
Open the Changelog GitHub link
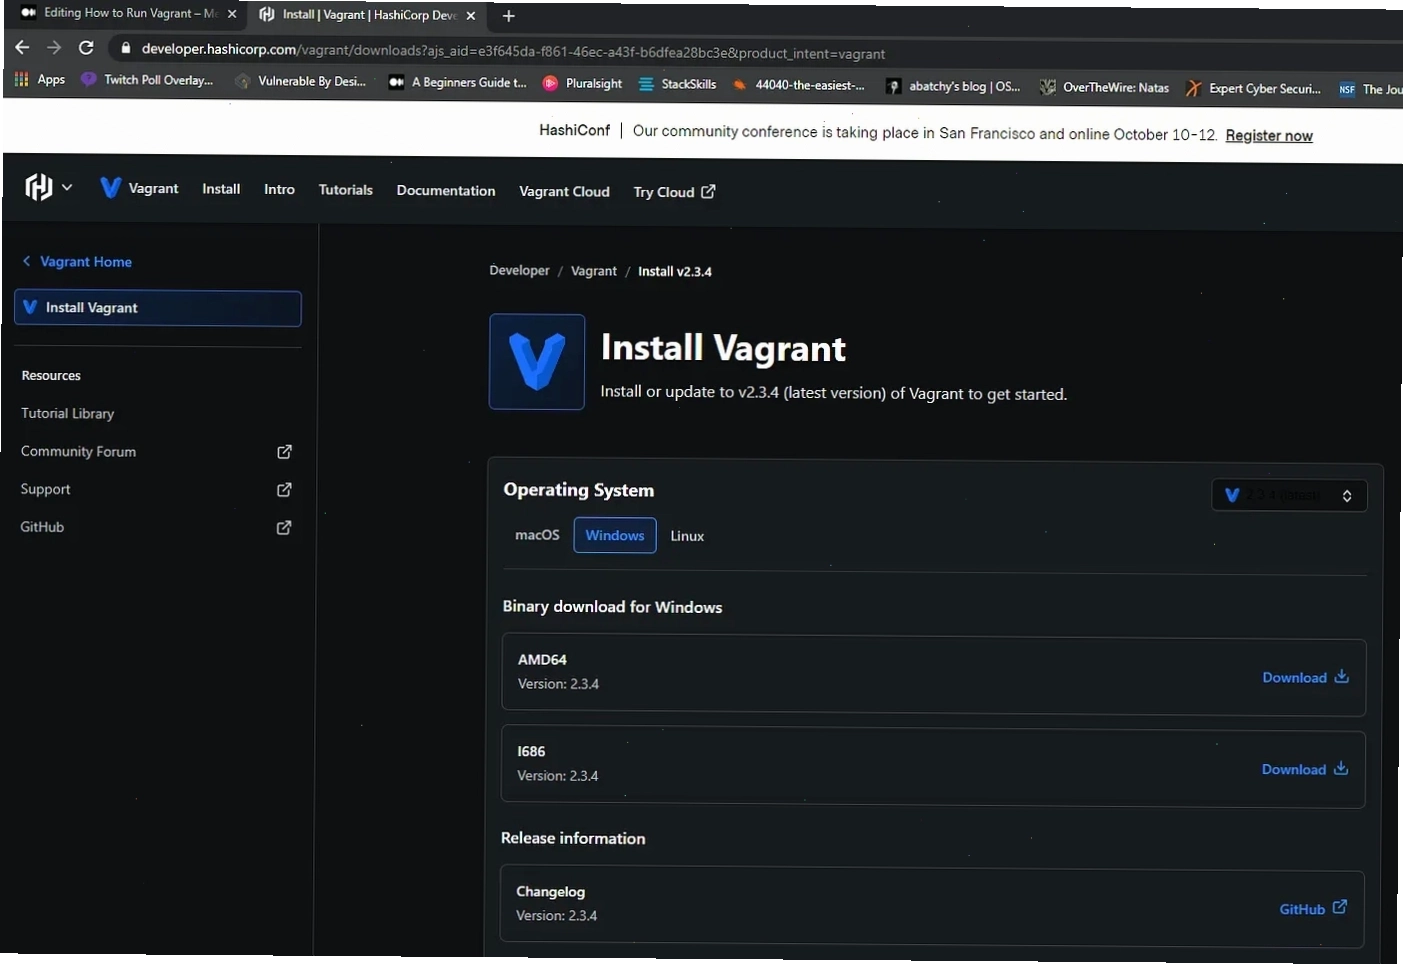1313,908
